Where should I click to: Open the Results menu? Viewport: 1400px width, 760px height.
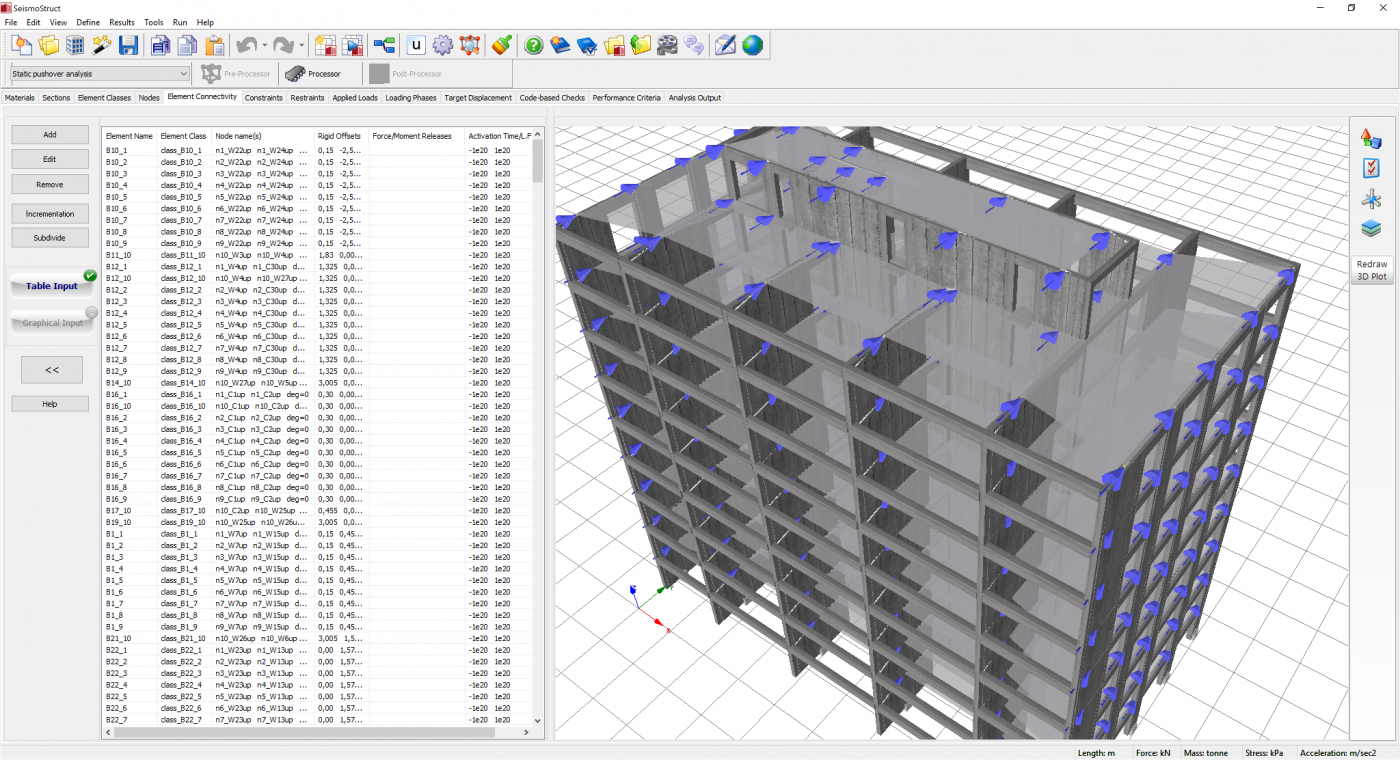point(122,22)
